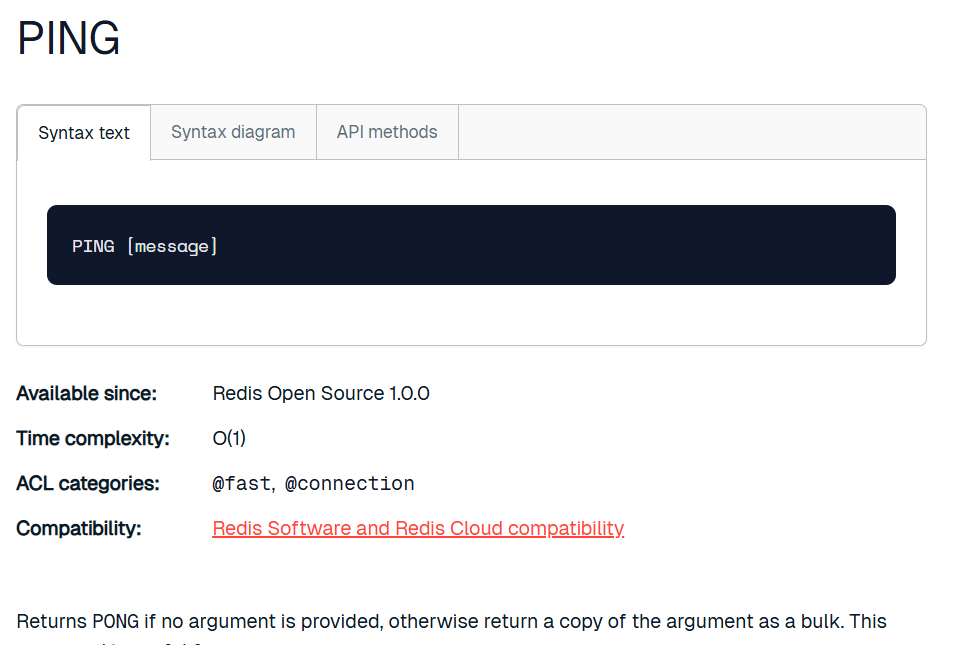Select the Syntax text tab

pos(84,133)
